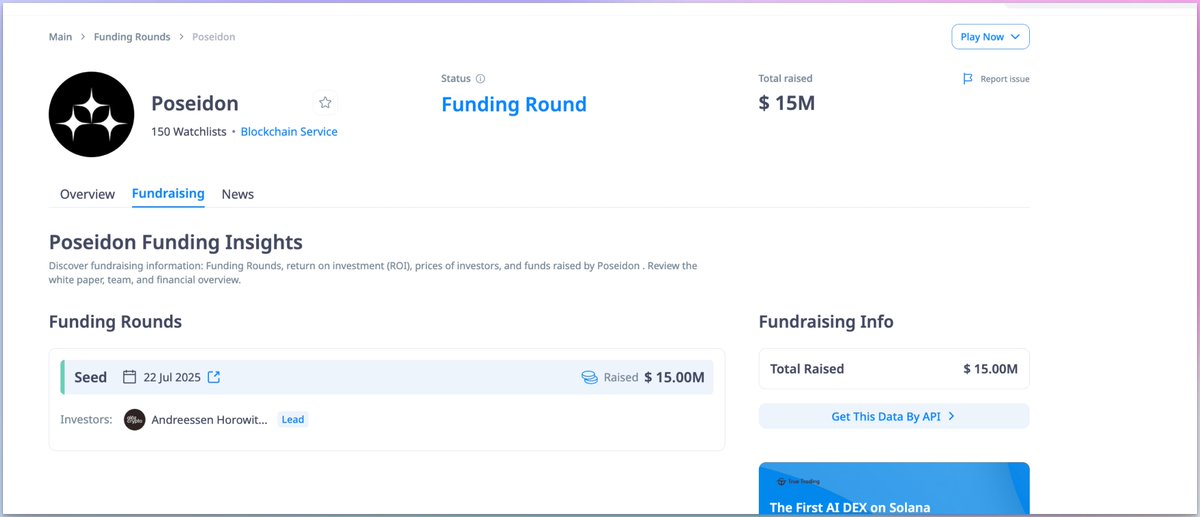Open the First AI DEX on Solana banner

pyautogui.click(x=894, y=489)
